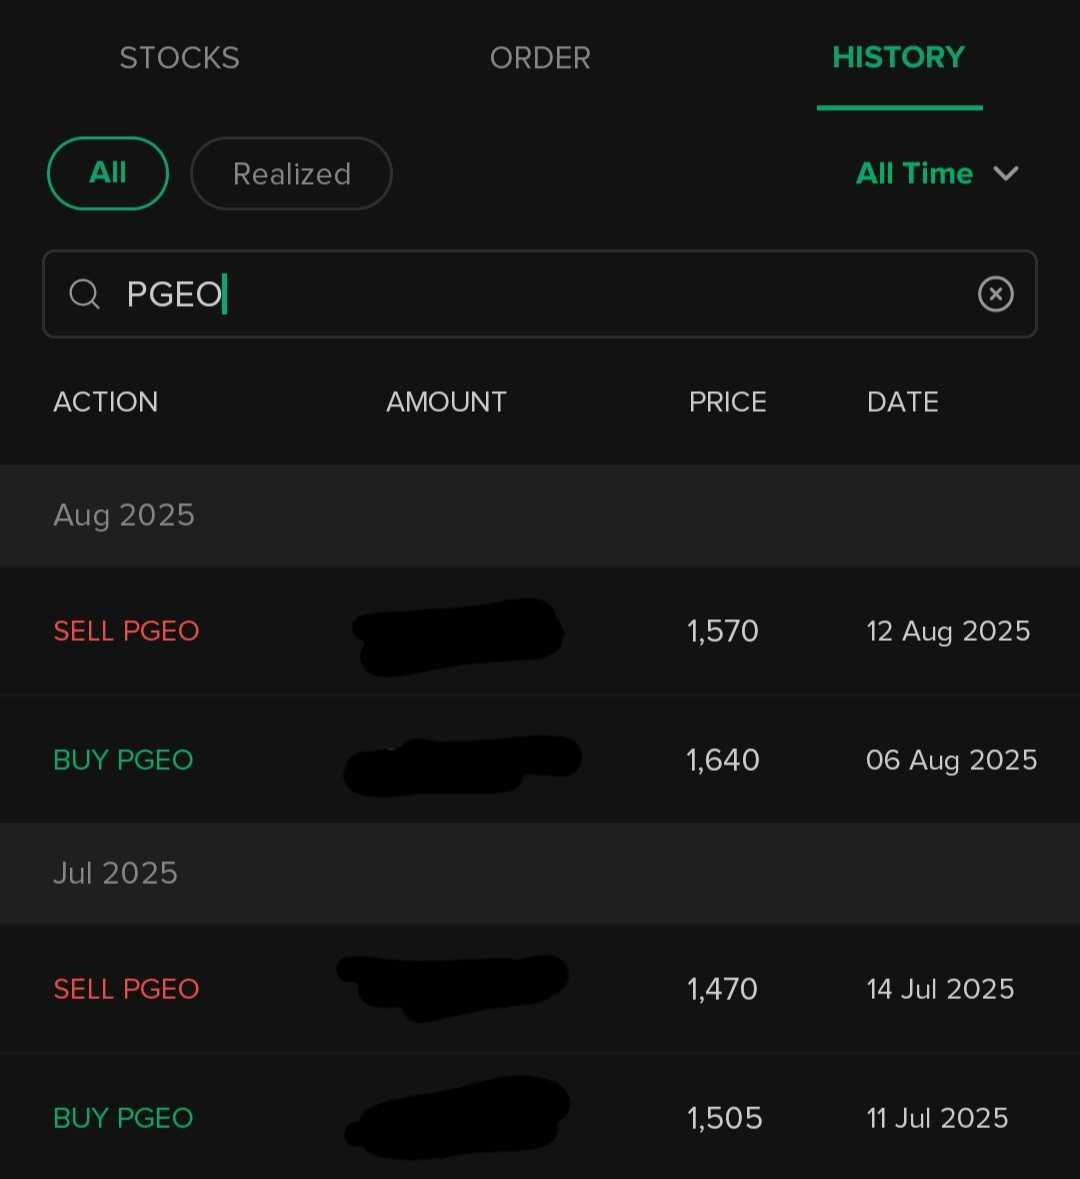Tap the ACTION column header

tap(105, 402)
